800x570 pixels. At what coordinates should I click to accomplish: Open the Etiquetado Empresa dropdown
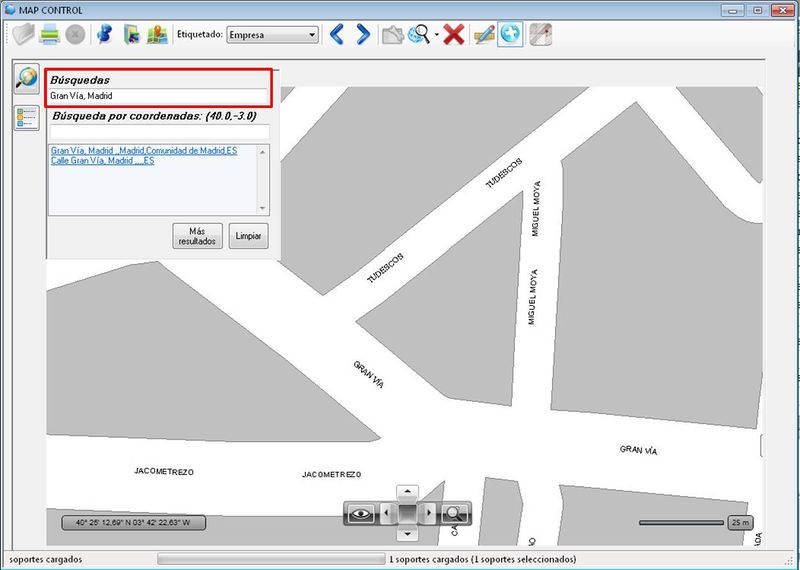click(x=272, y=35)
